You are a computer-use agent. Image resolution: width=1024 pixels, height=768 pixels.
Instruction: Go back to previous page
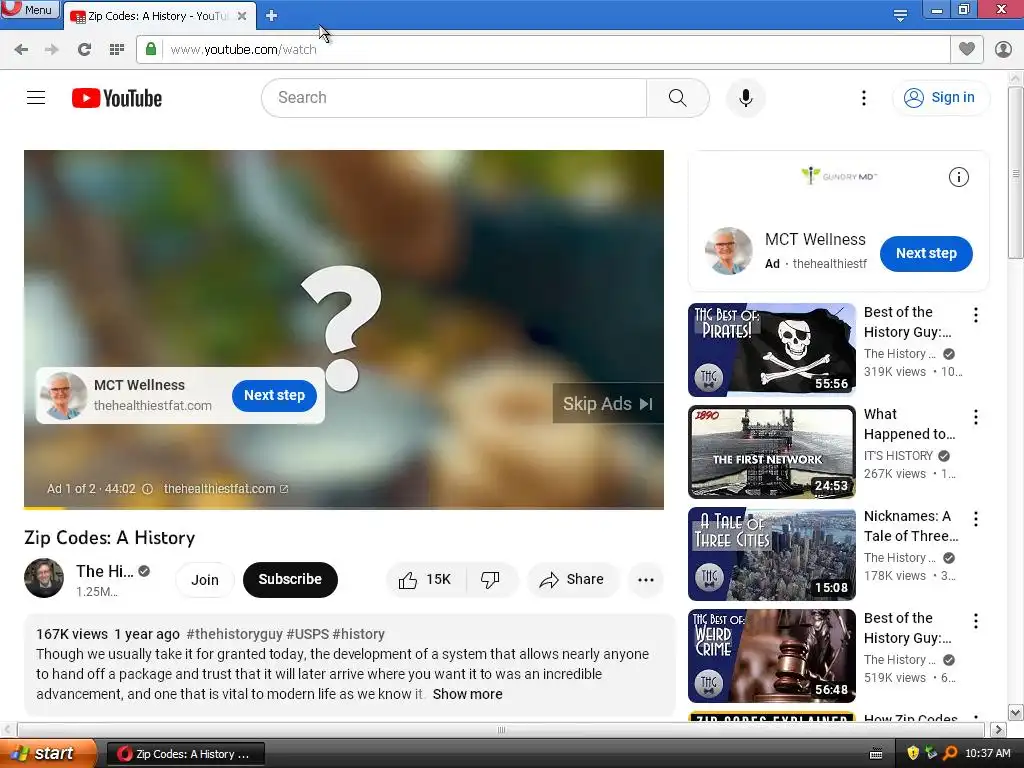(21, 50)
